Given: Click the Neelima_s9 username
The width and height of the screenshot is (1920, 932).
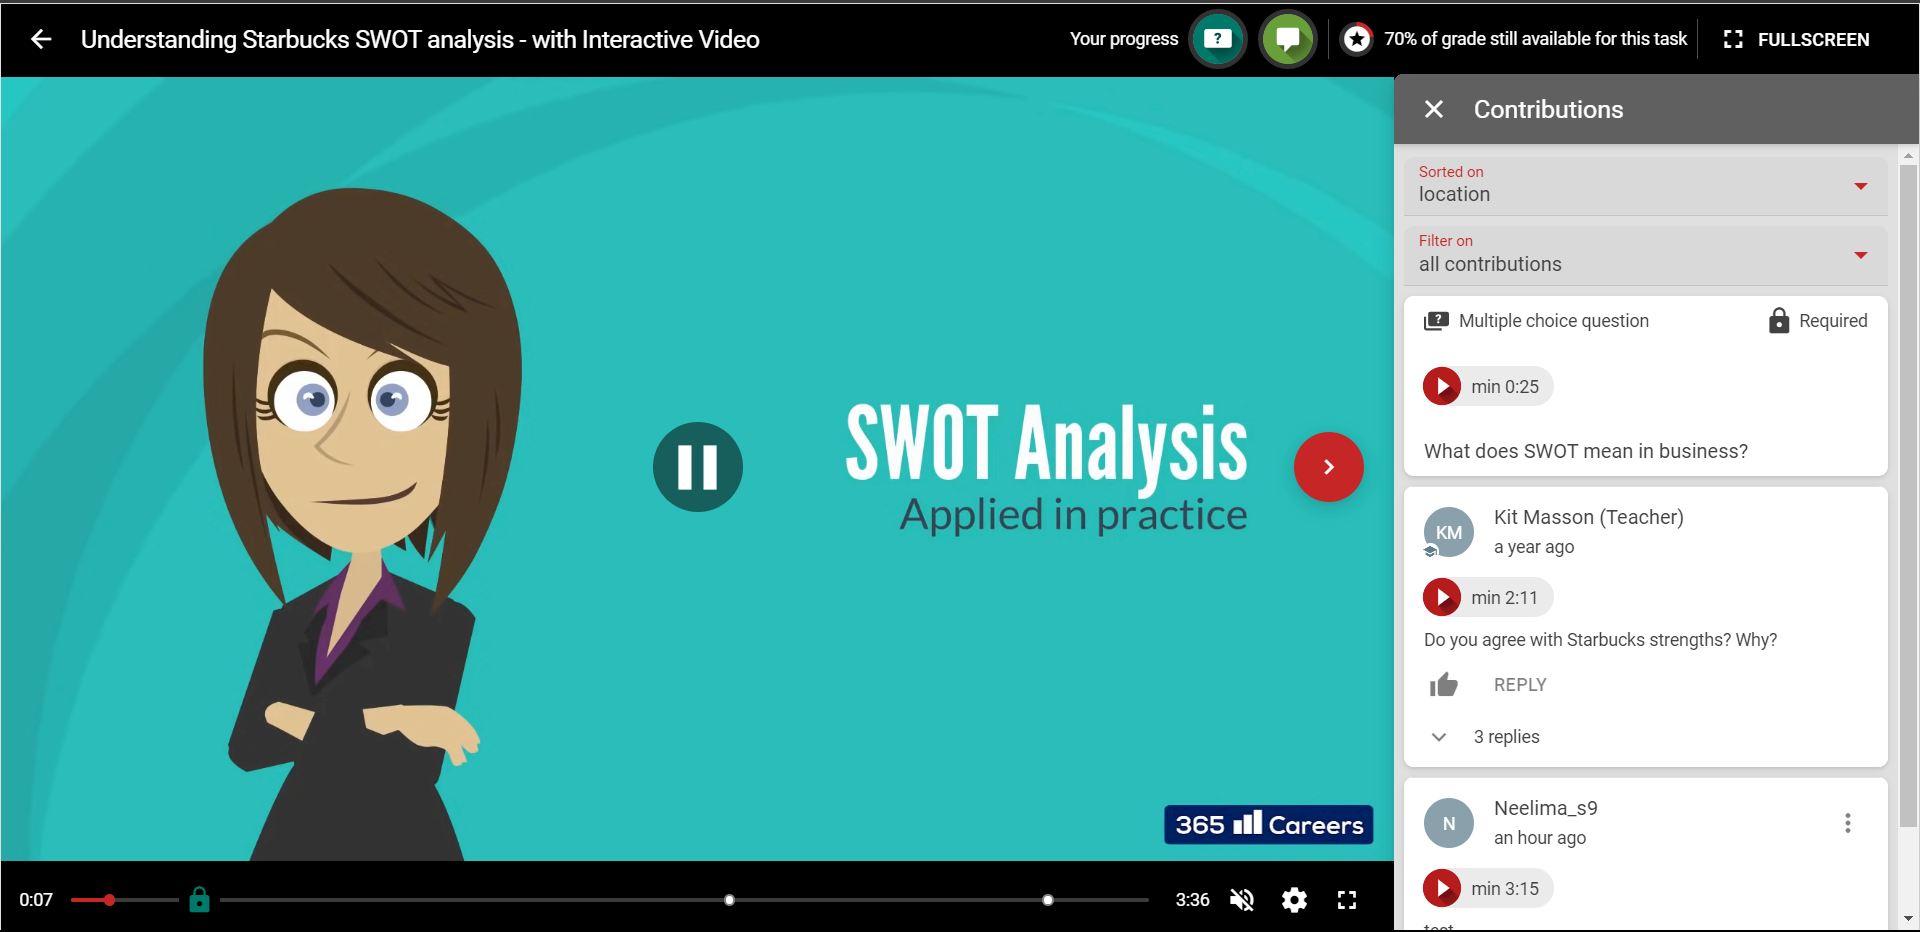Looking at the screenshot, I should pos(1546,808).
